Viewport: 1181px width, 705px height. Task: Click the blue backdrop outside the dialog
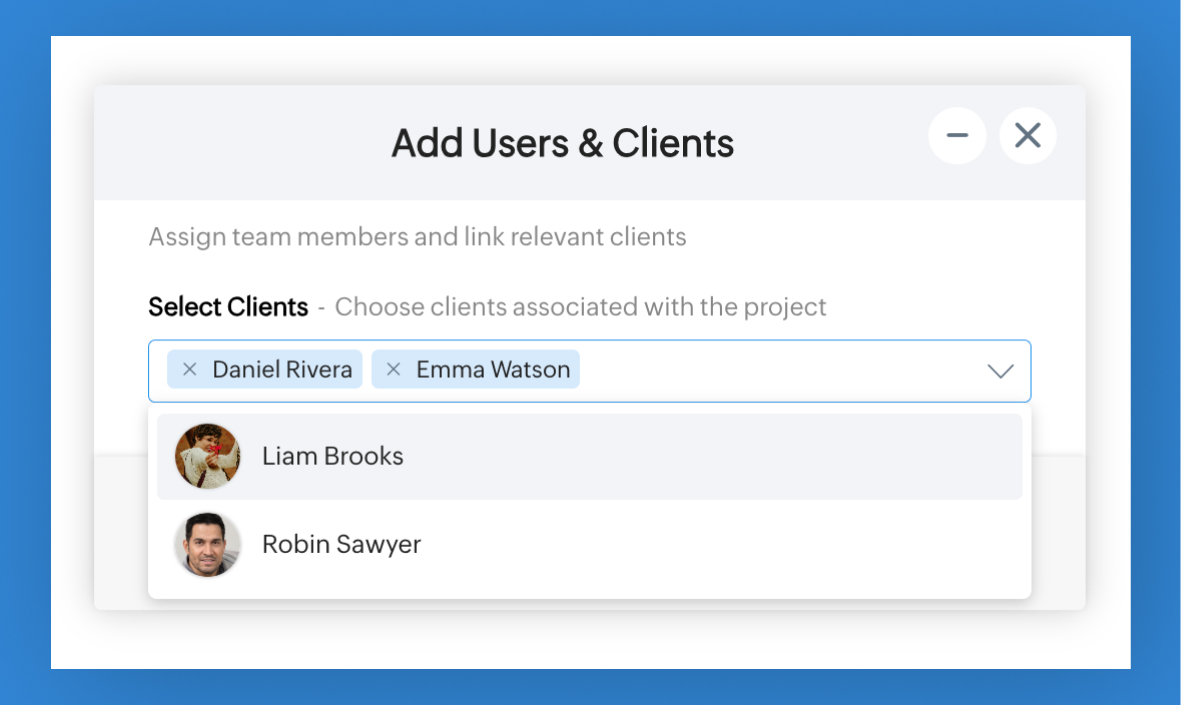point(25,350)
